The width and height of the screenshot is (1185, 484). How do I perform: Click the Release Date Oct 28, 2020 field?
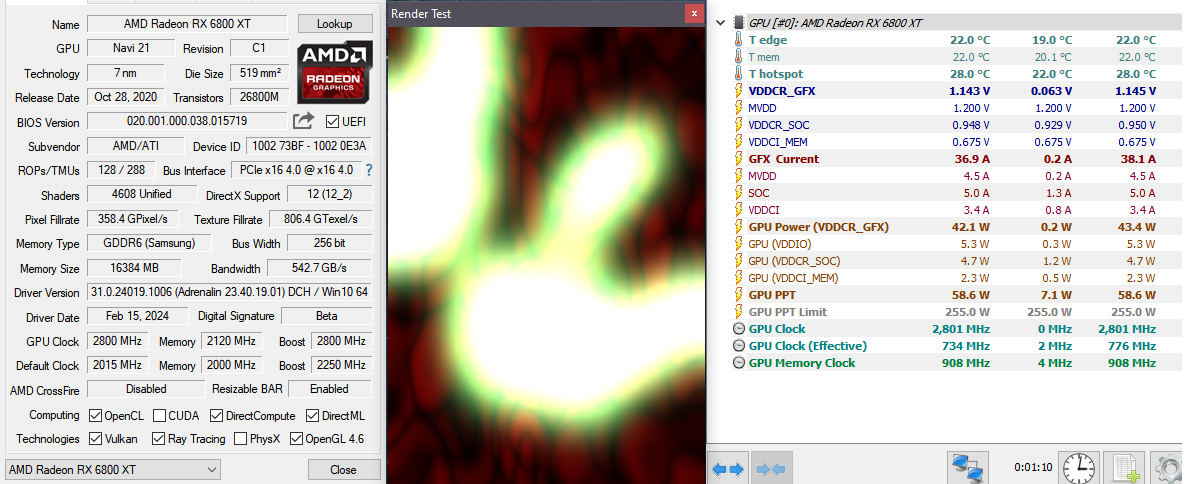click(126, 98)
